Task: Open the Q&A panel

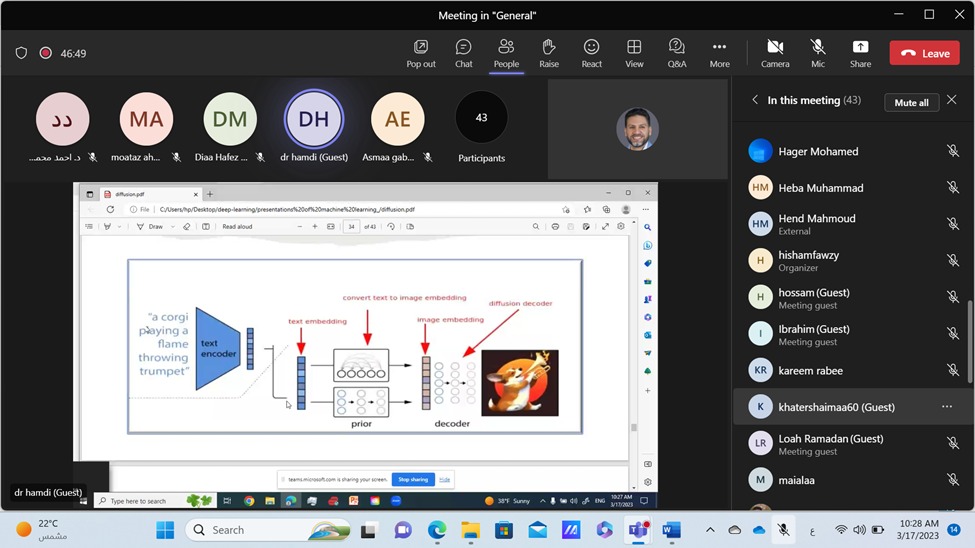Action: click(x=677, y=53)
